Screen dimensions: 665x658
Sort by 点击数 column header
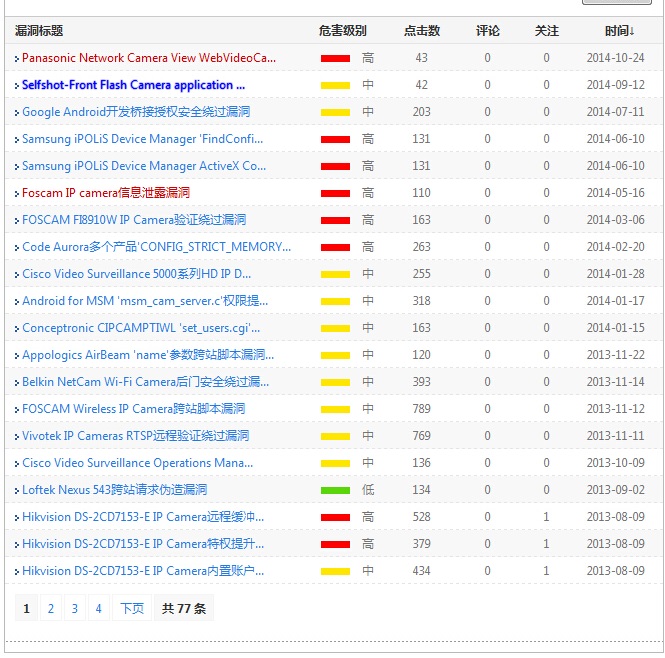click(422, 31)
